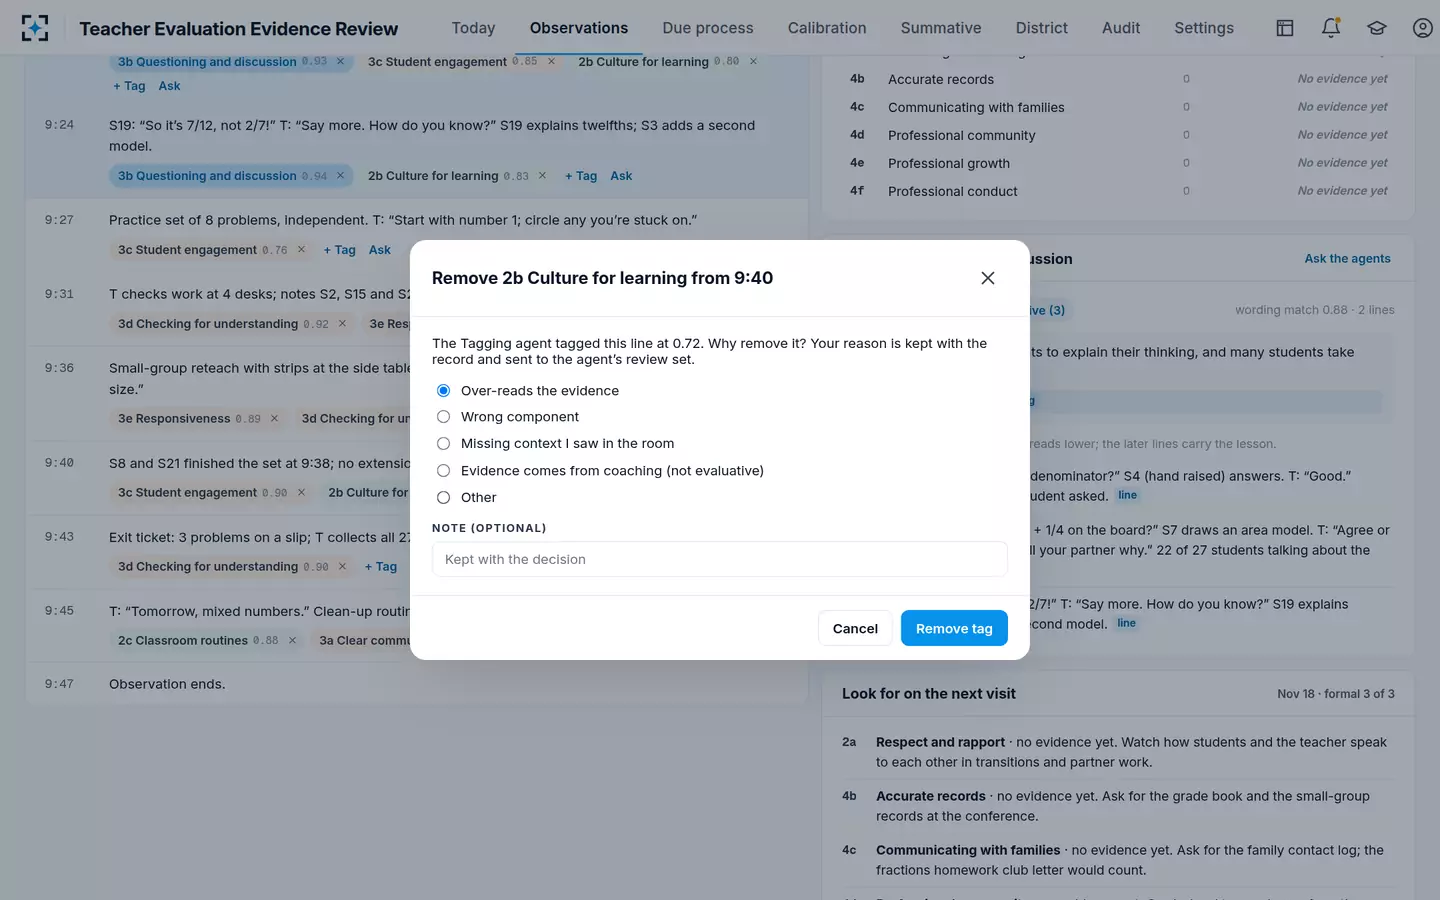Screen dimensions: 1440x900
Task: Remove 2c Classroom routines tag at 9:45
Action: click(292, 641)
